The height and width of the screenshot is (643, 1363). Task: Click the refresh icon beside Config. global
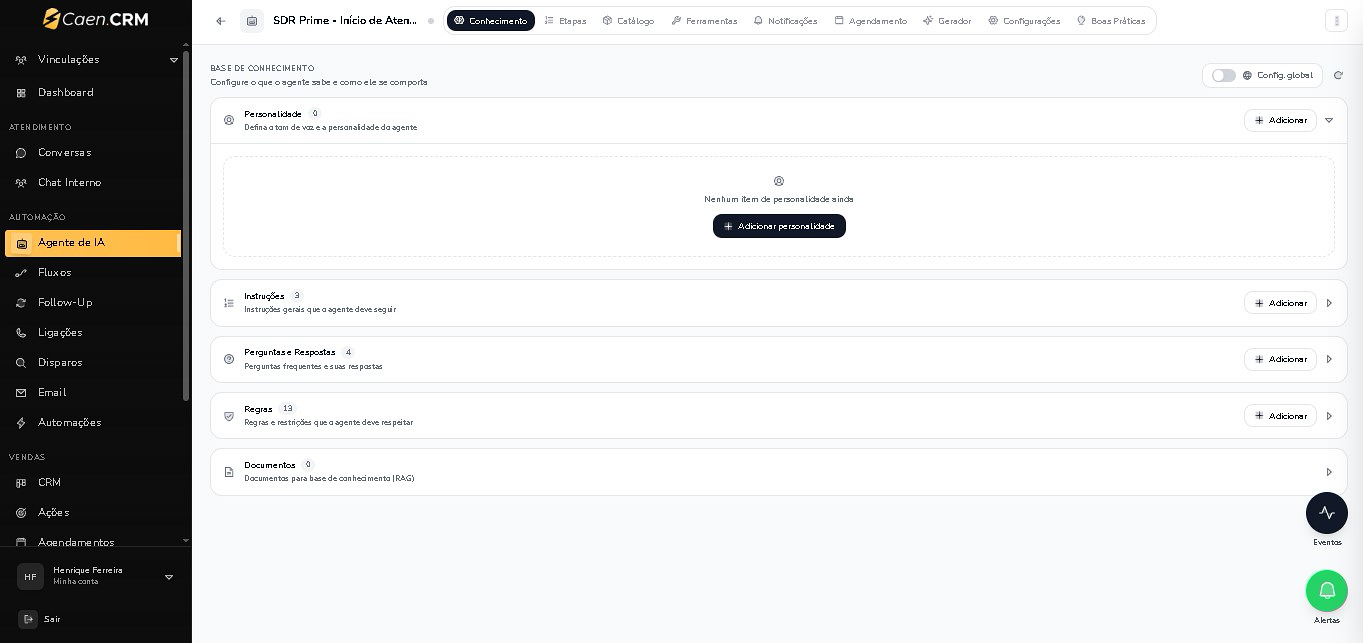(1338, 75)
